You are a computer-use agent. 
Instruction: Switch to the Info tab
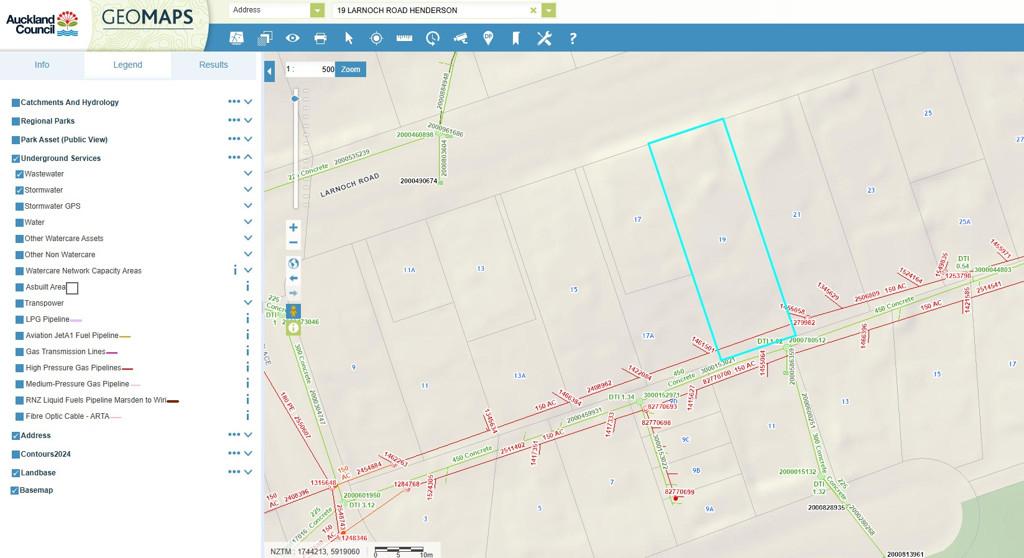click(x=42, y=65)
